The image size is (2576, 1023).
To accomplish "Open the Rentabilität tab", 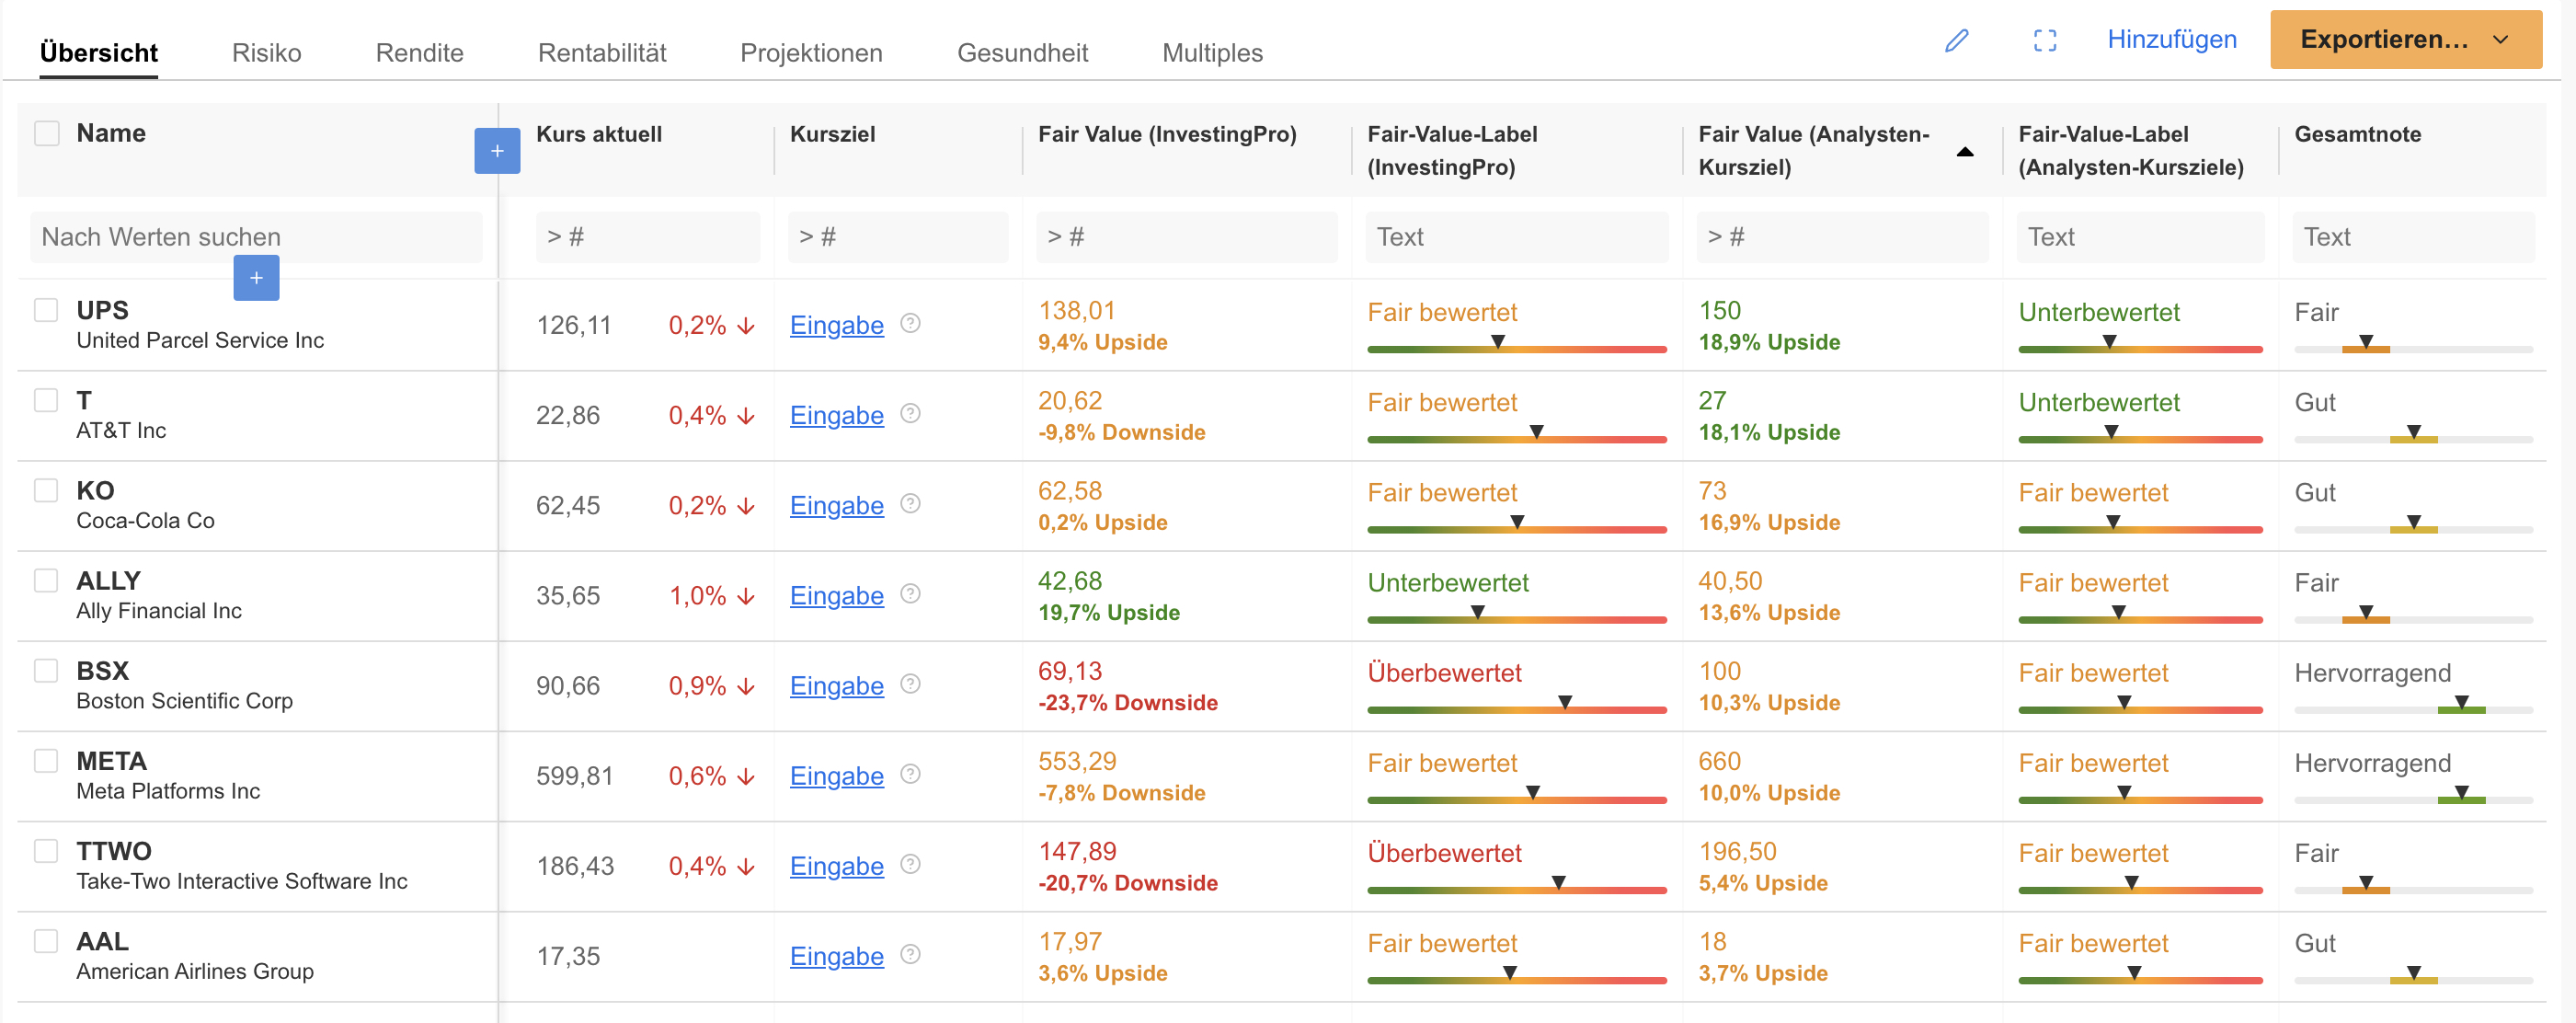I will [x=602, y=53].
